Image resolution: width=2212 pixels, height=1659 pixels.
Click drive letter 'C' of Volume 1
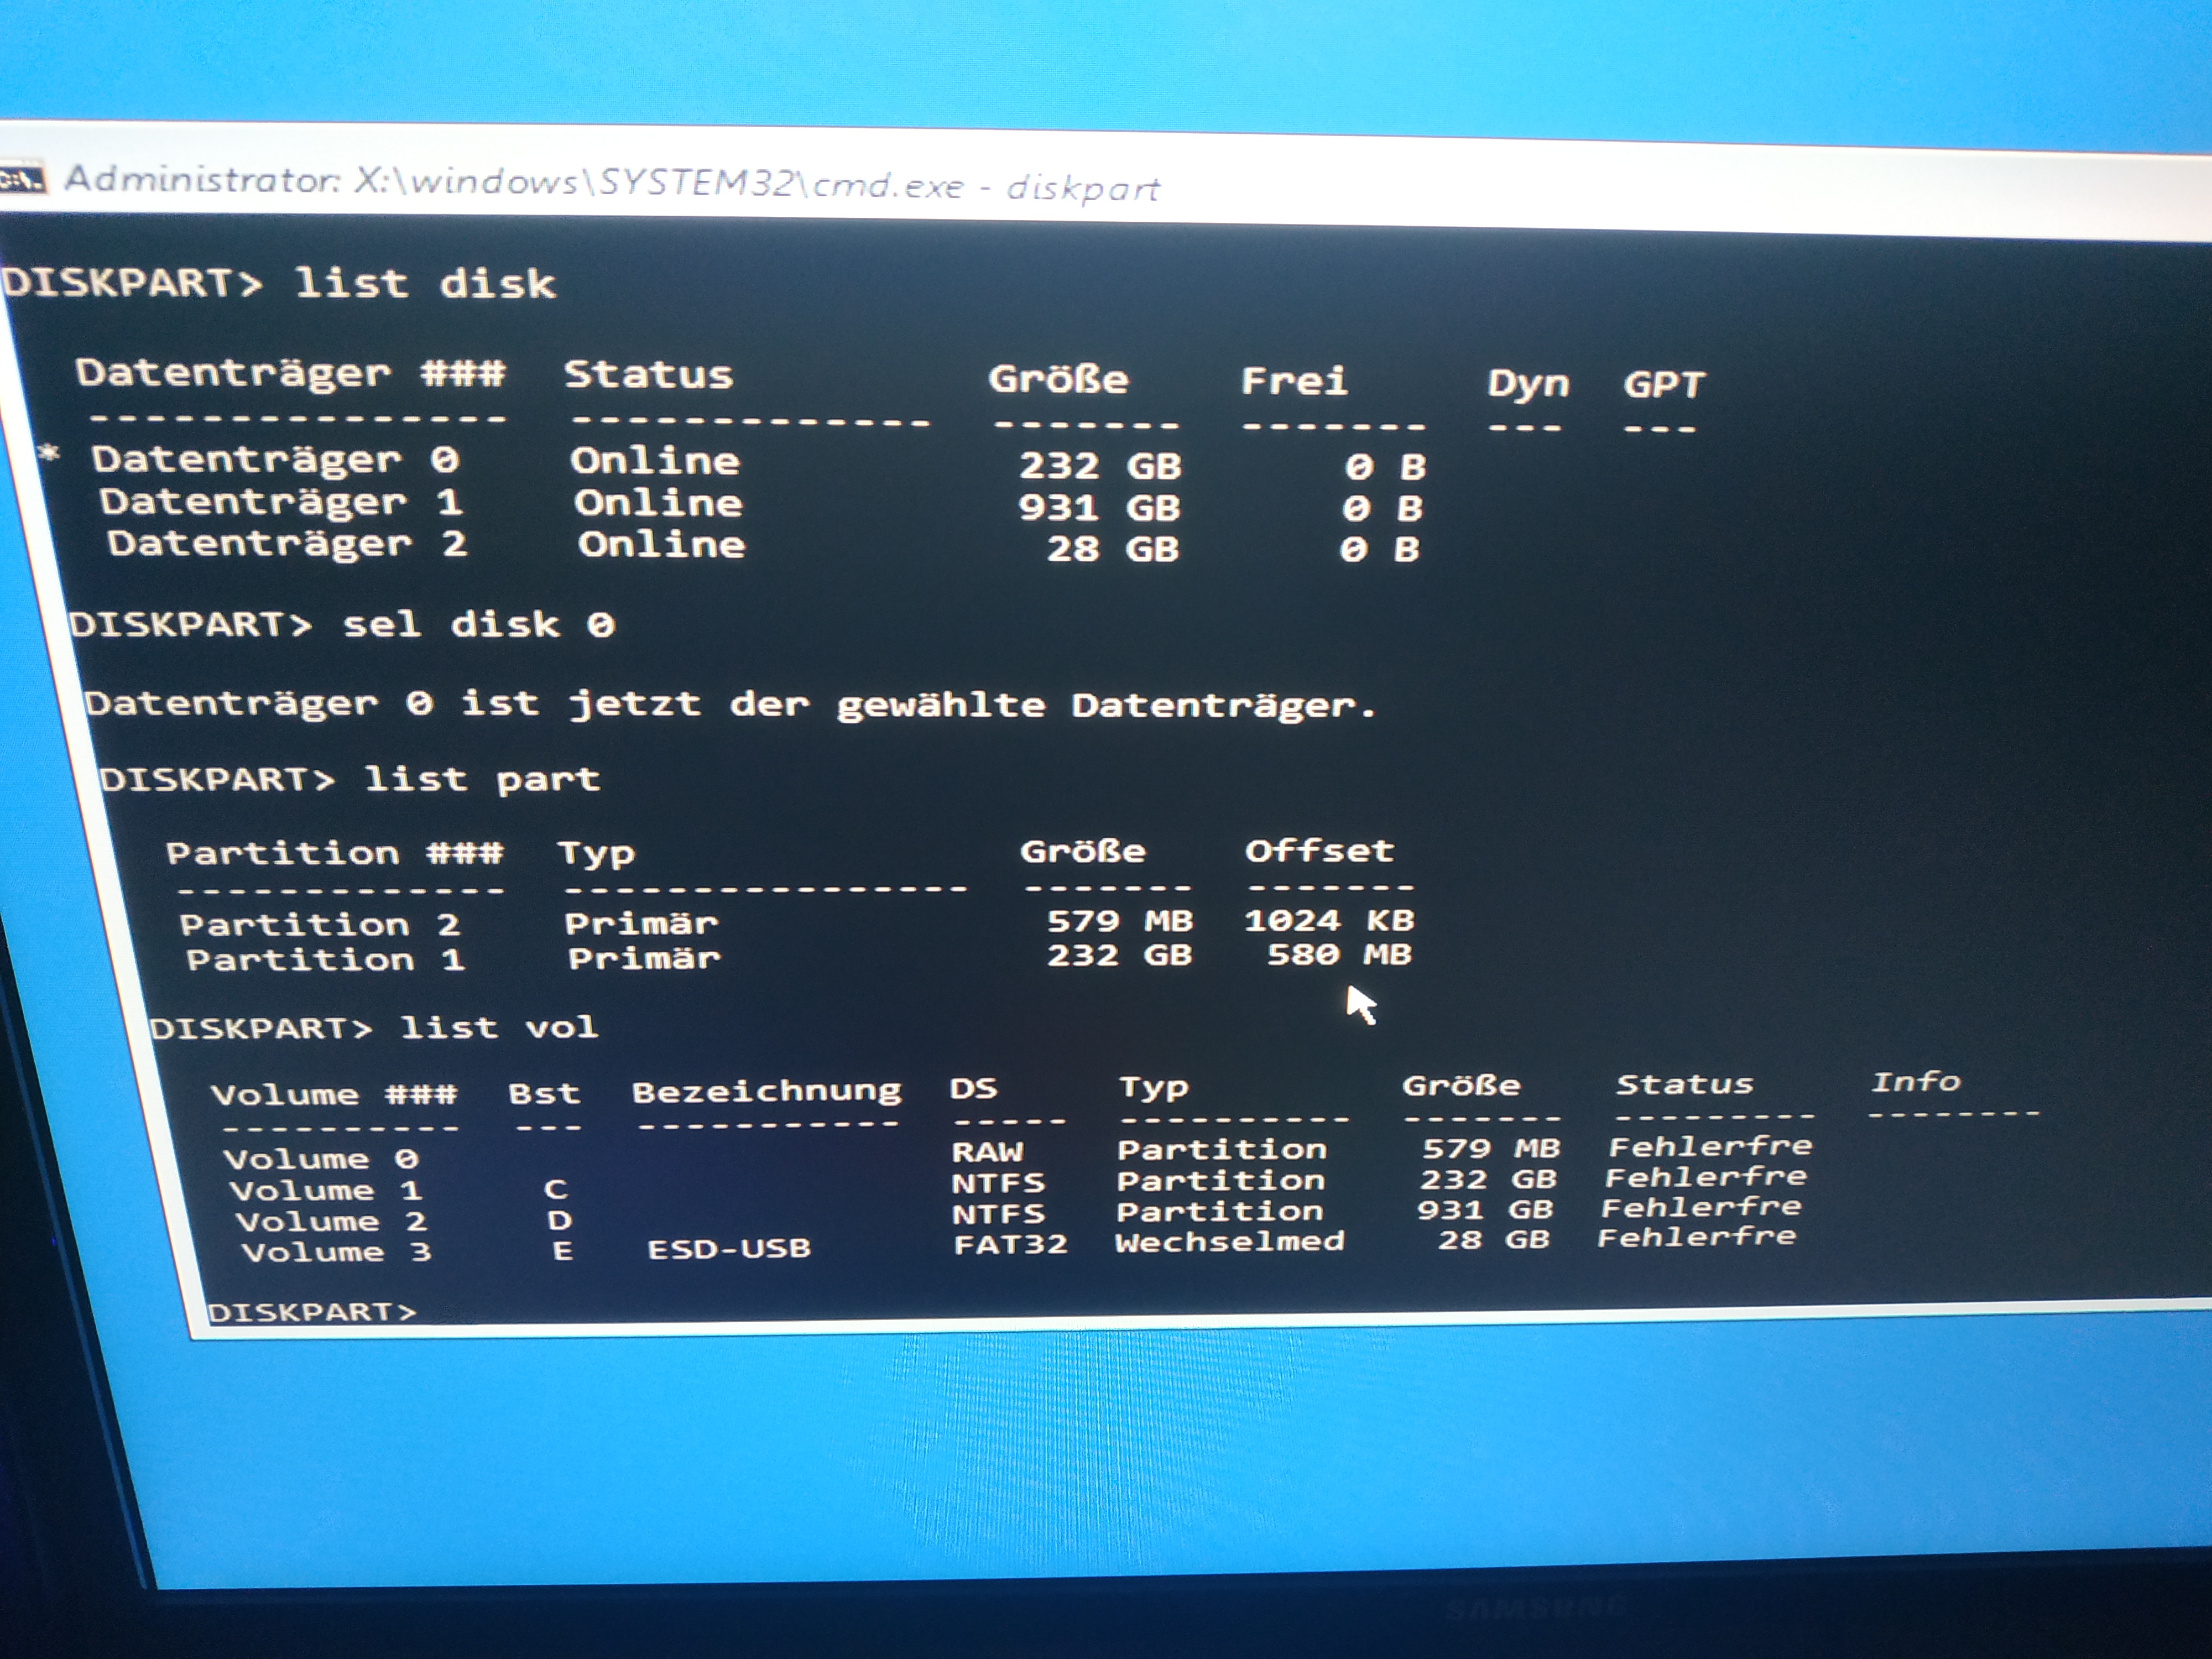pos(556,1189)
